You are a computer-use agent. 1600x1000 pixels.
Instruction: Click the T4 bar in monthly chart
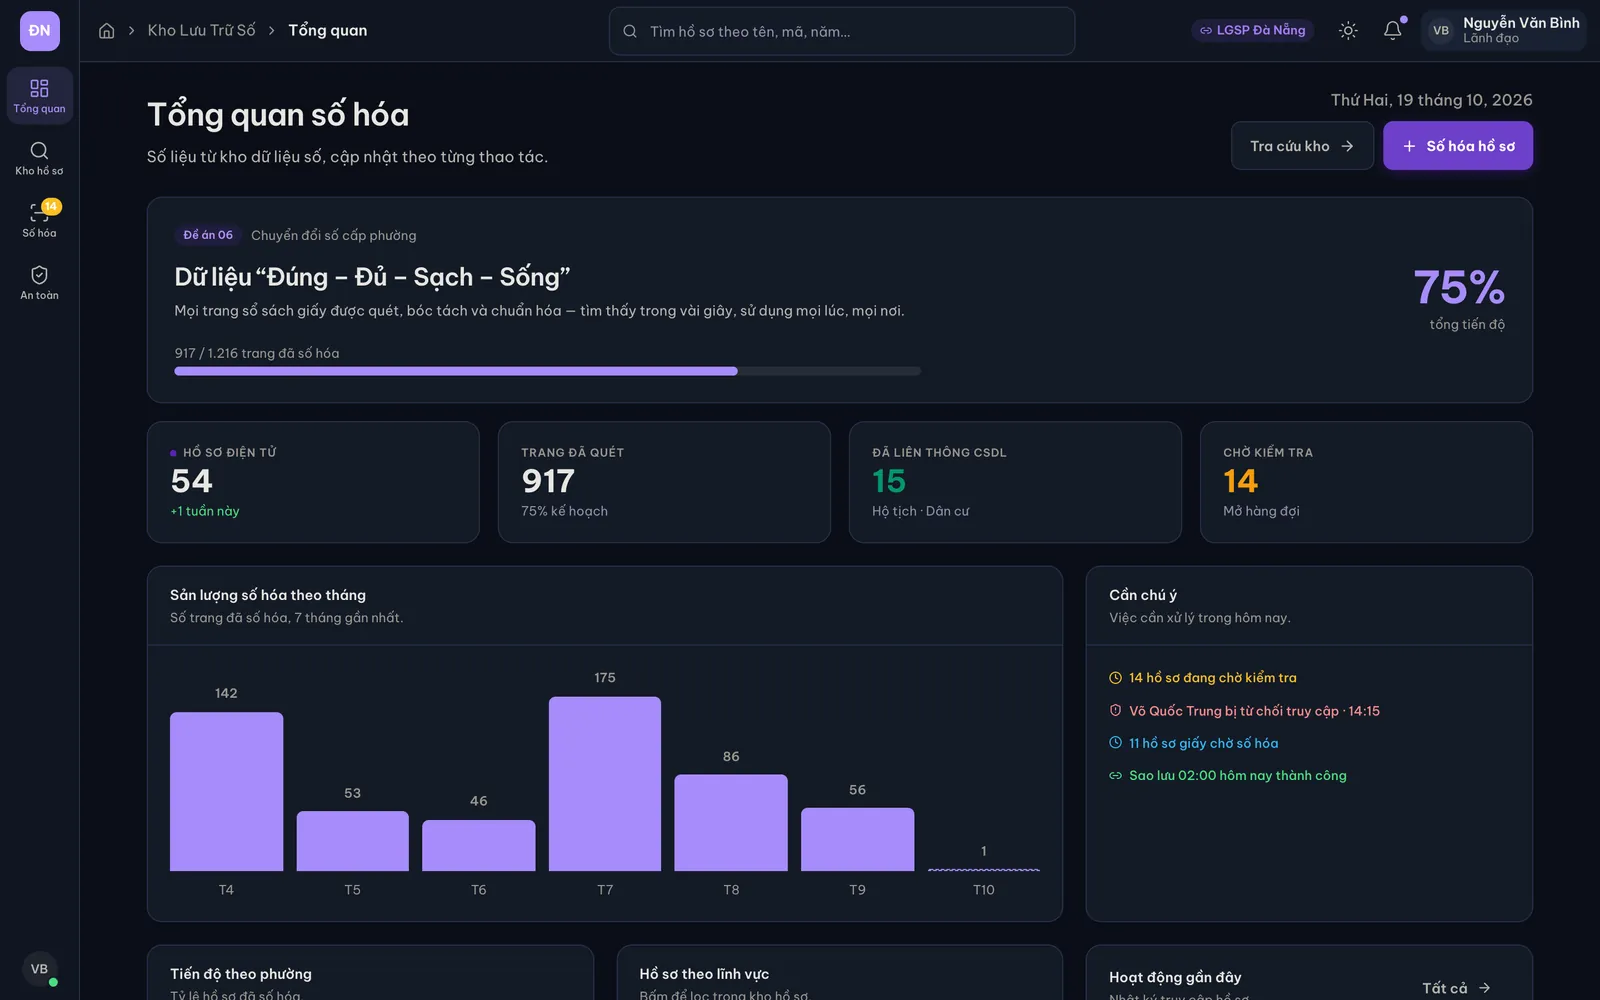coord(226,791)
